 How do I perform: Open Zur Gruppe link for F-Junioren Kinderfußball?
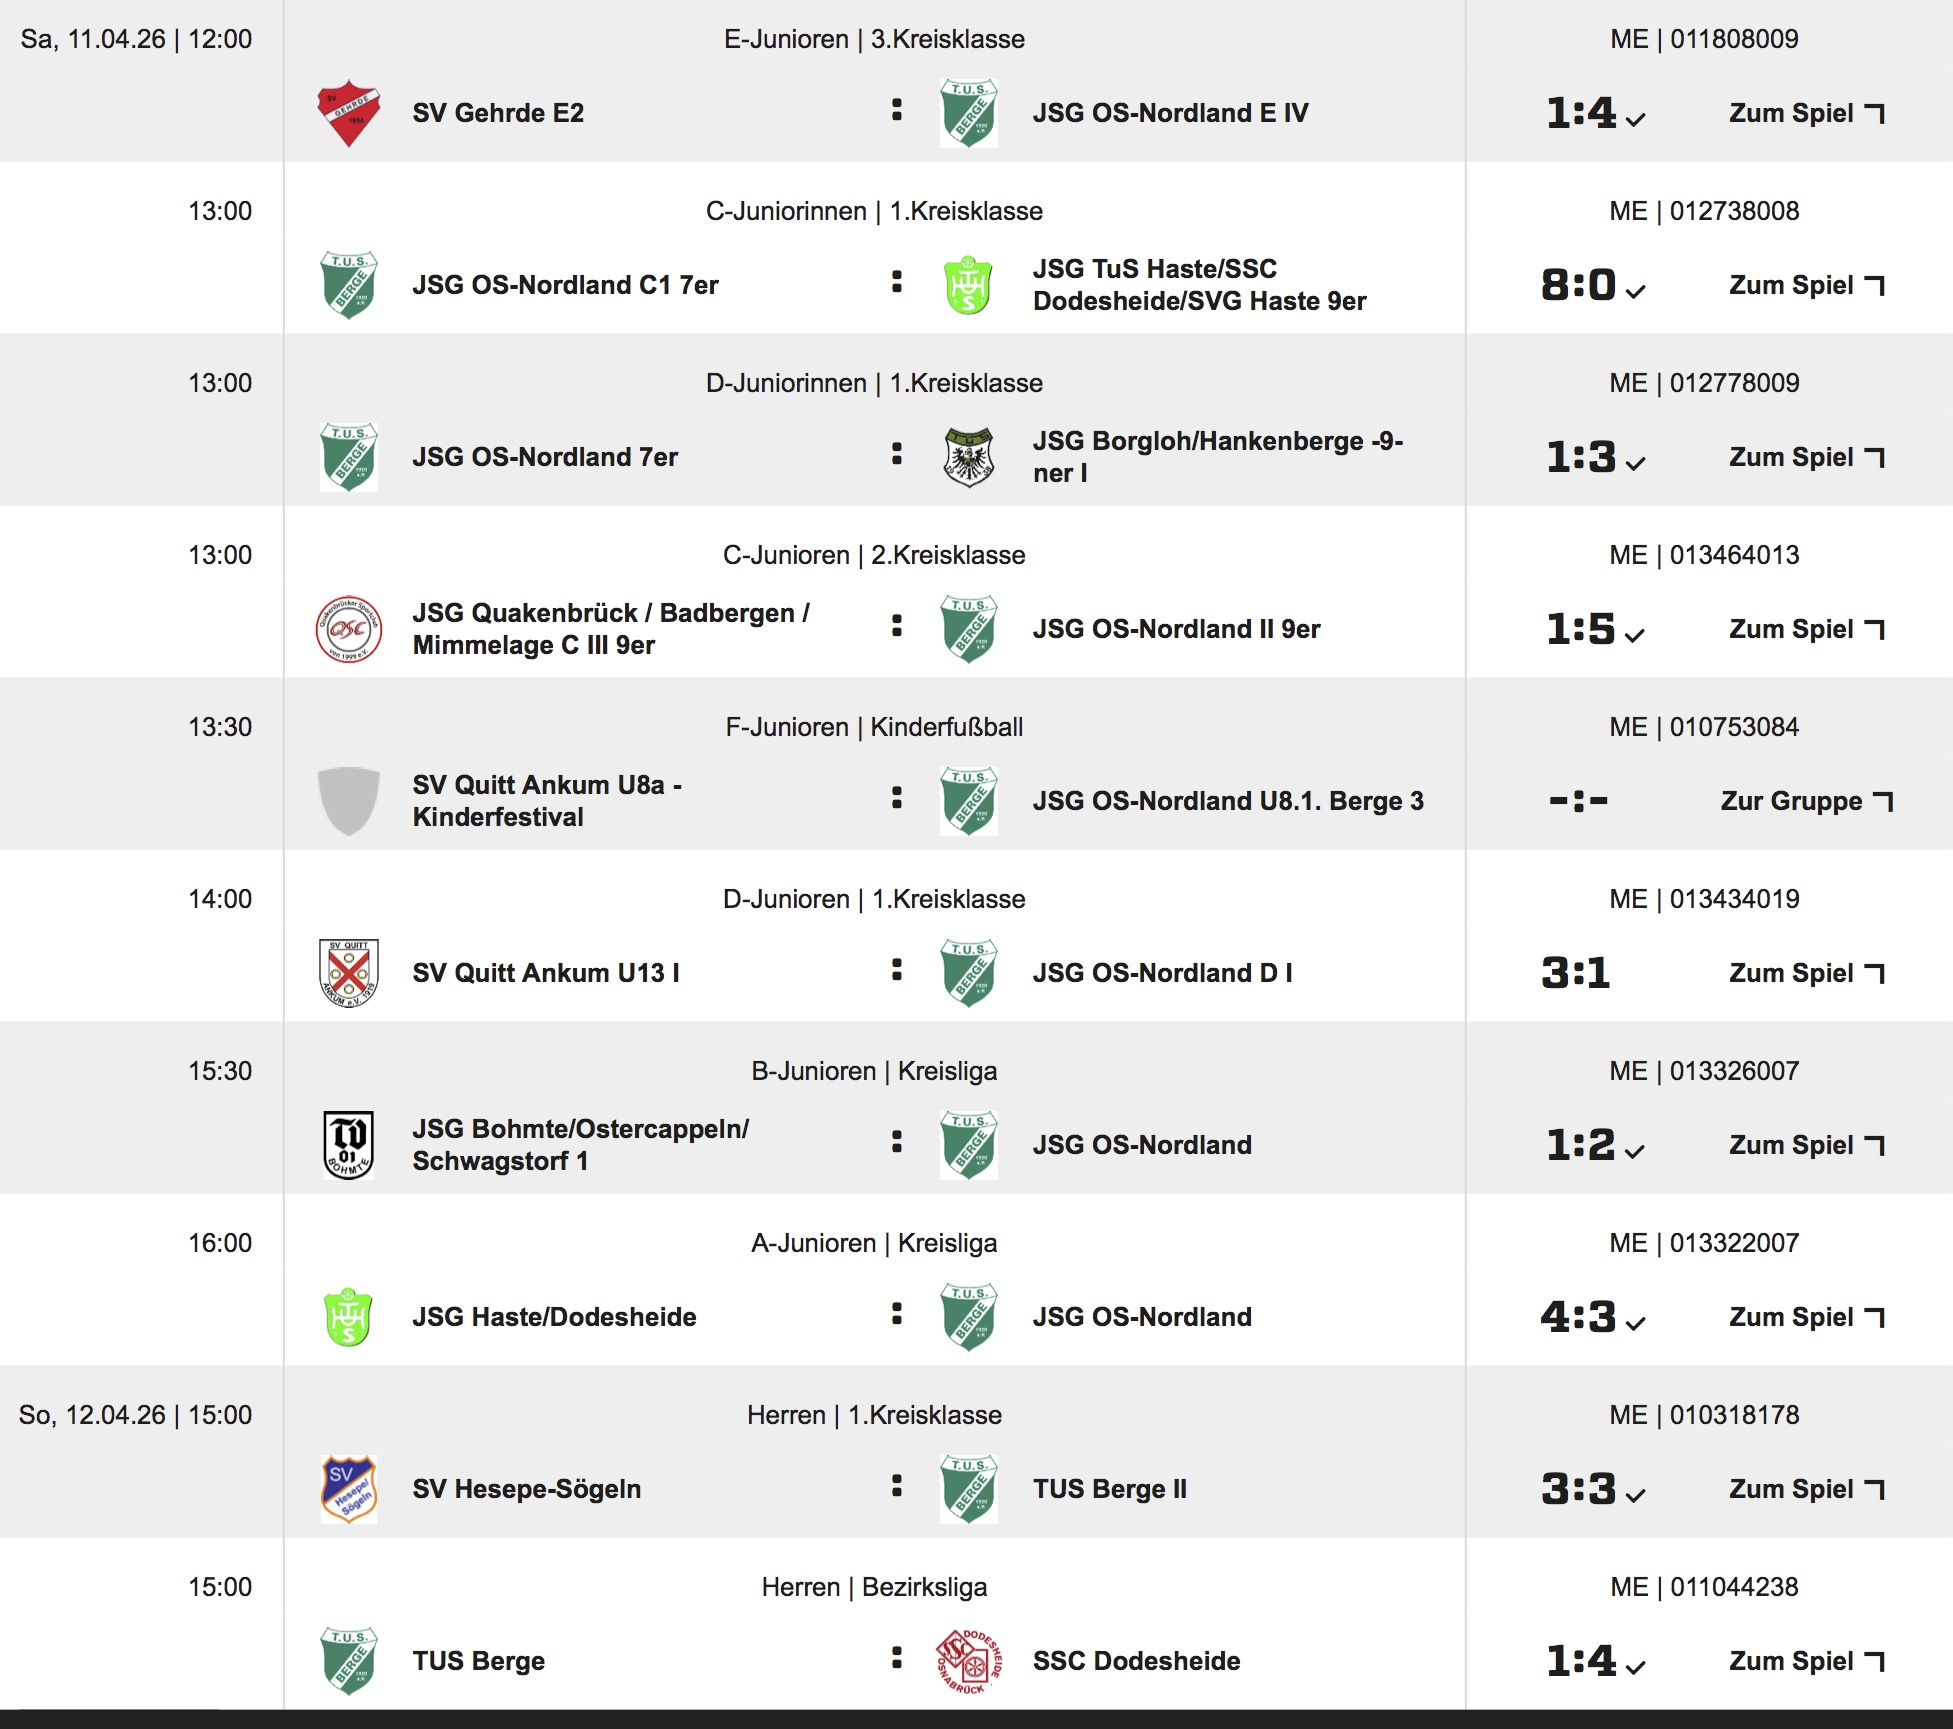pos(1806,801)
